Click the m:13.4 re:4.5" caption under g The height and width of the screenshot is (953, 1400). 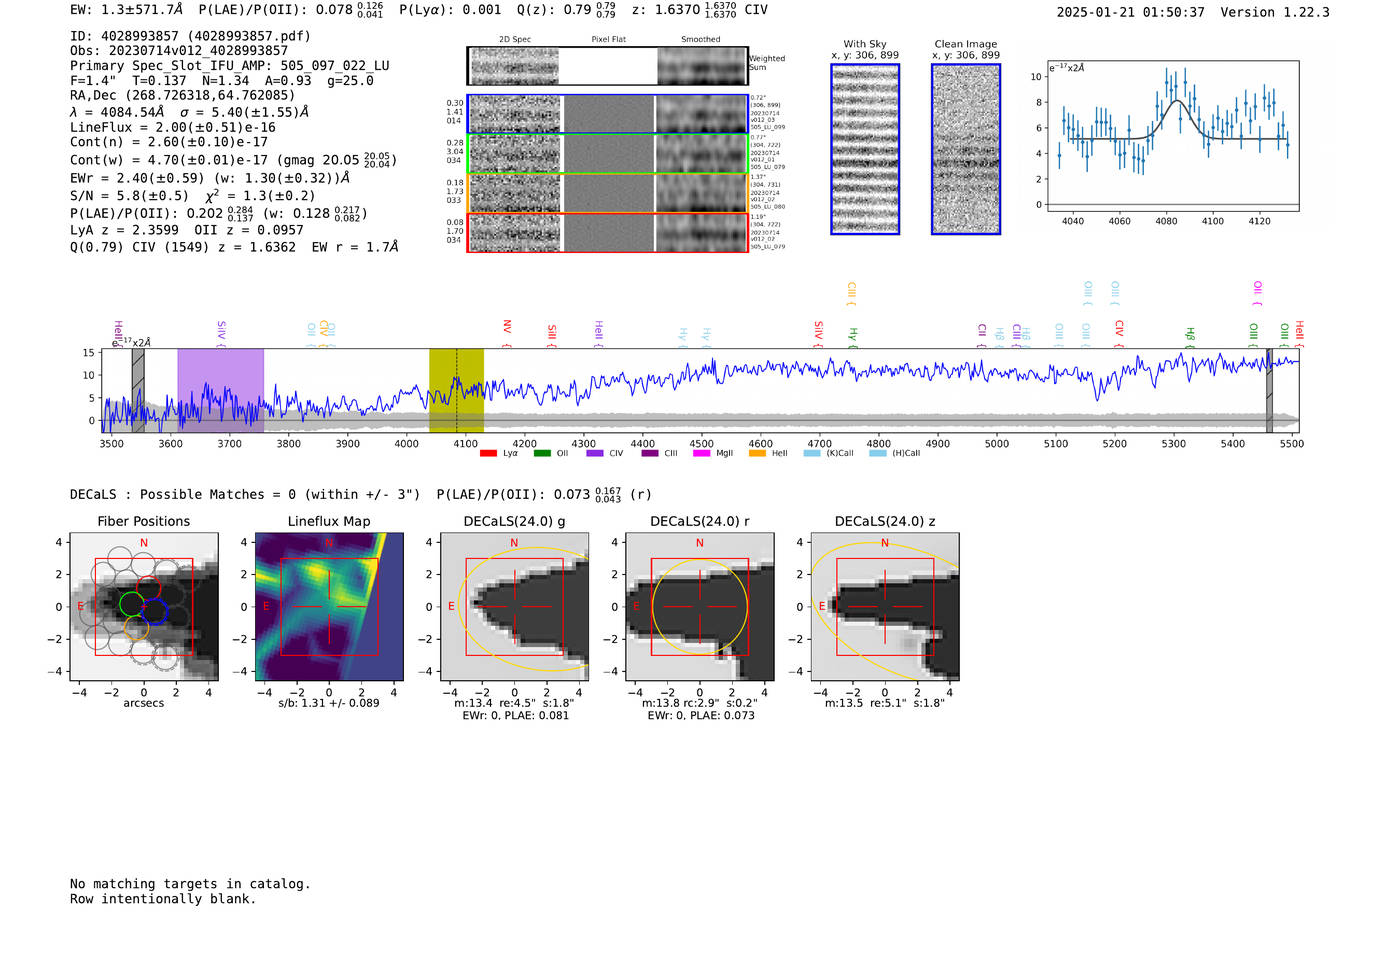(x=514, y=703)
